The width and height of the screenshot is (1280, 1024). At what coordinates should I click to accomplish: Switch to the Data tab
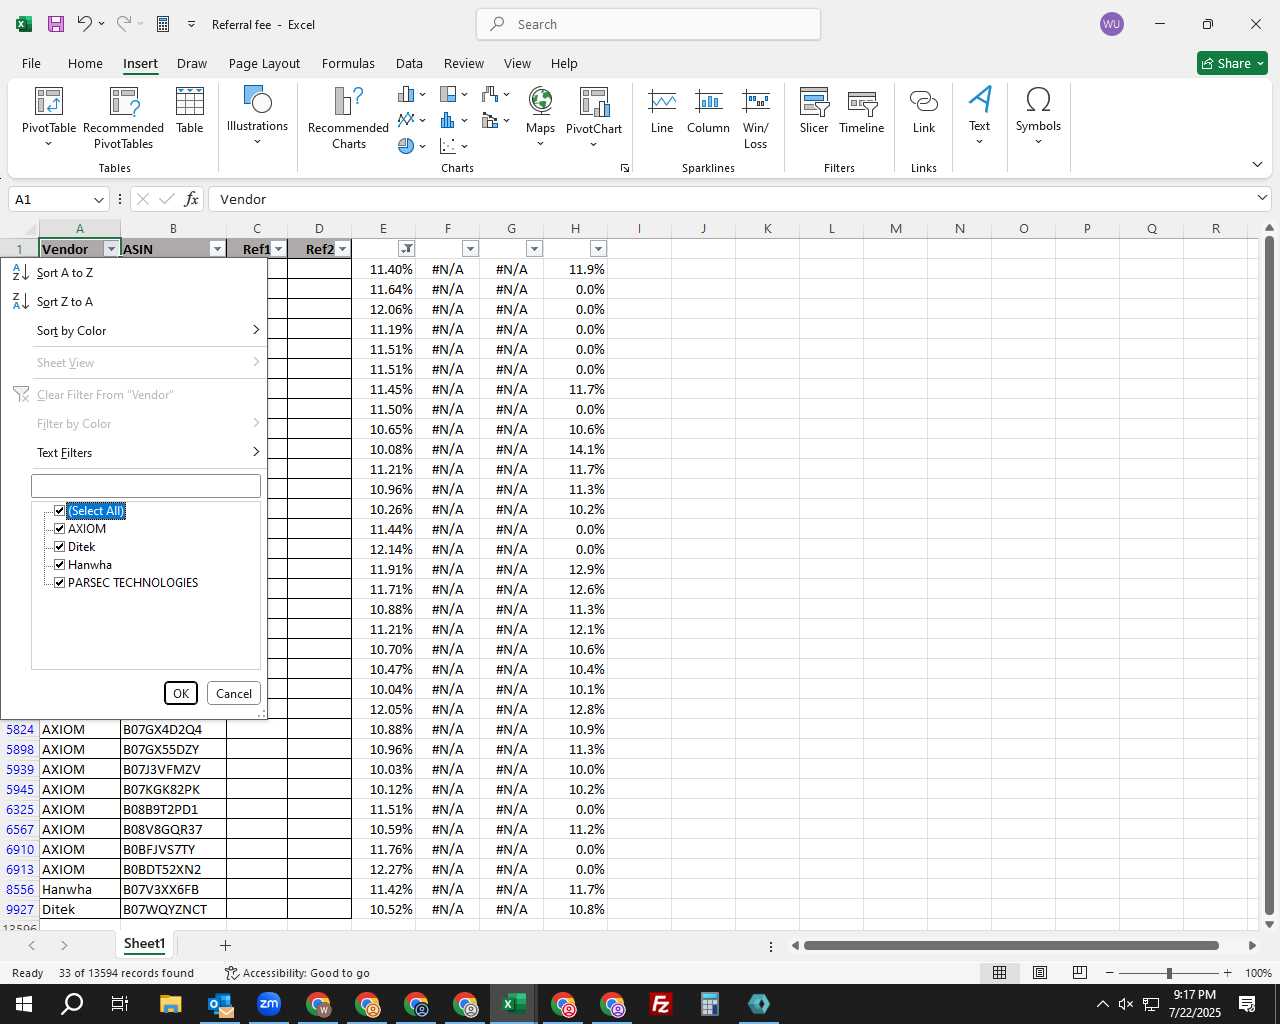point(409,63)
